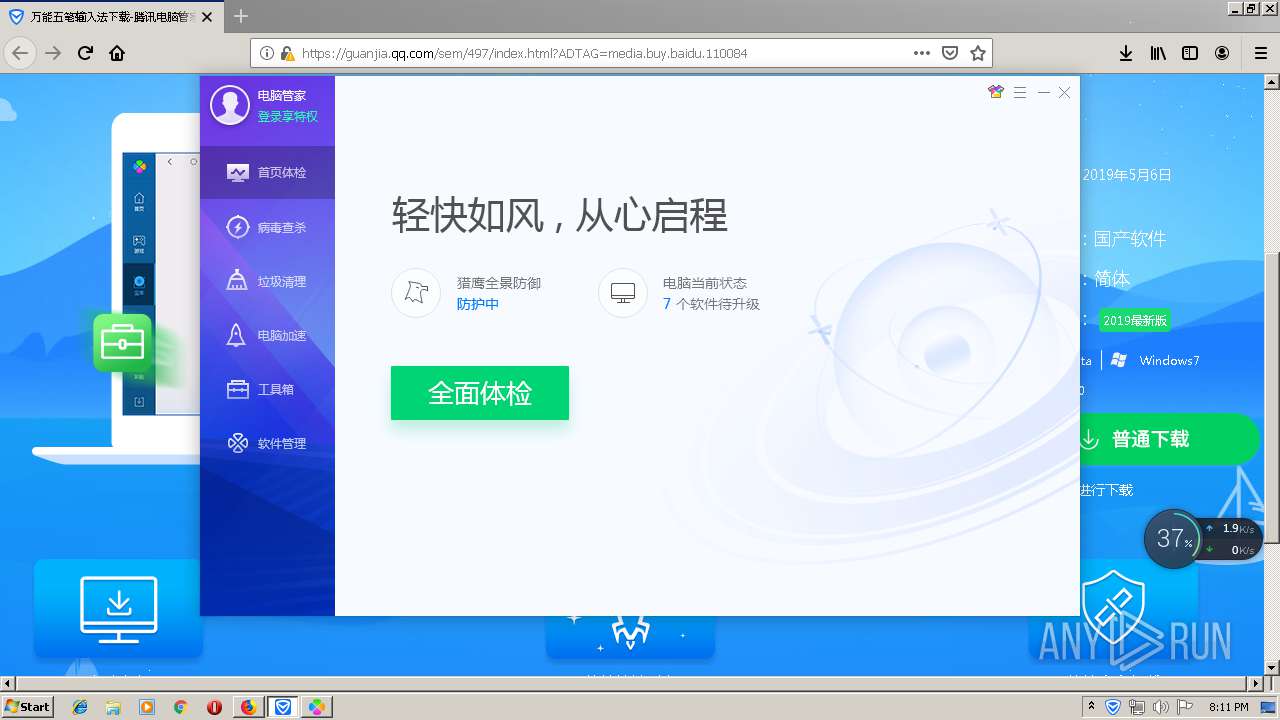
Task: Open a new Firefox tab
Action: tap(241, 16)
